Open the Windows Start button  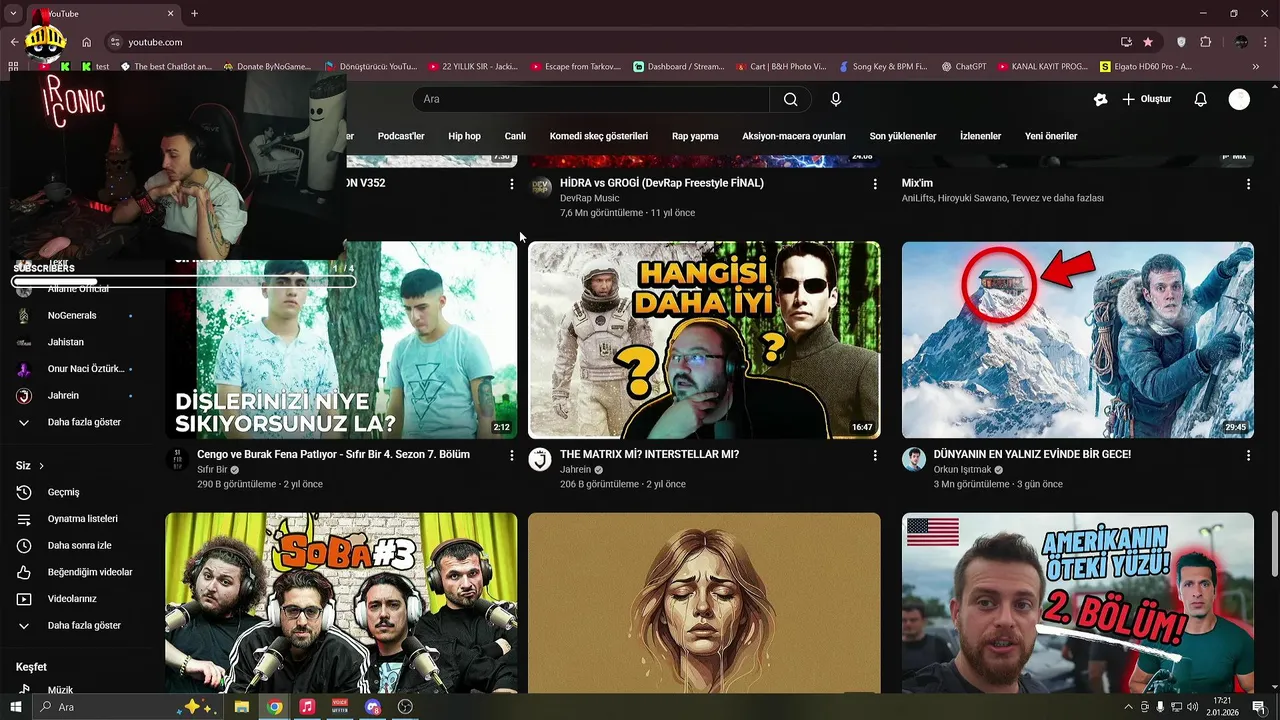(x=16, y=707)
